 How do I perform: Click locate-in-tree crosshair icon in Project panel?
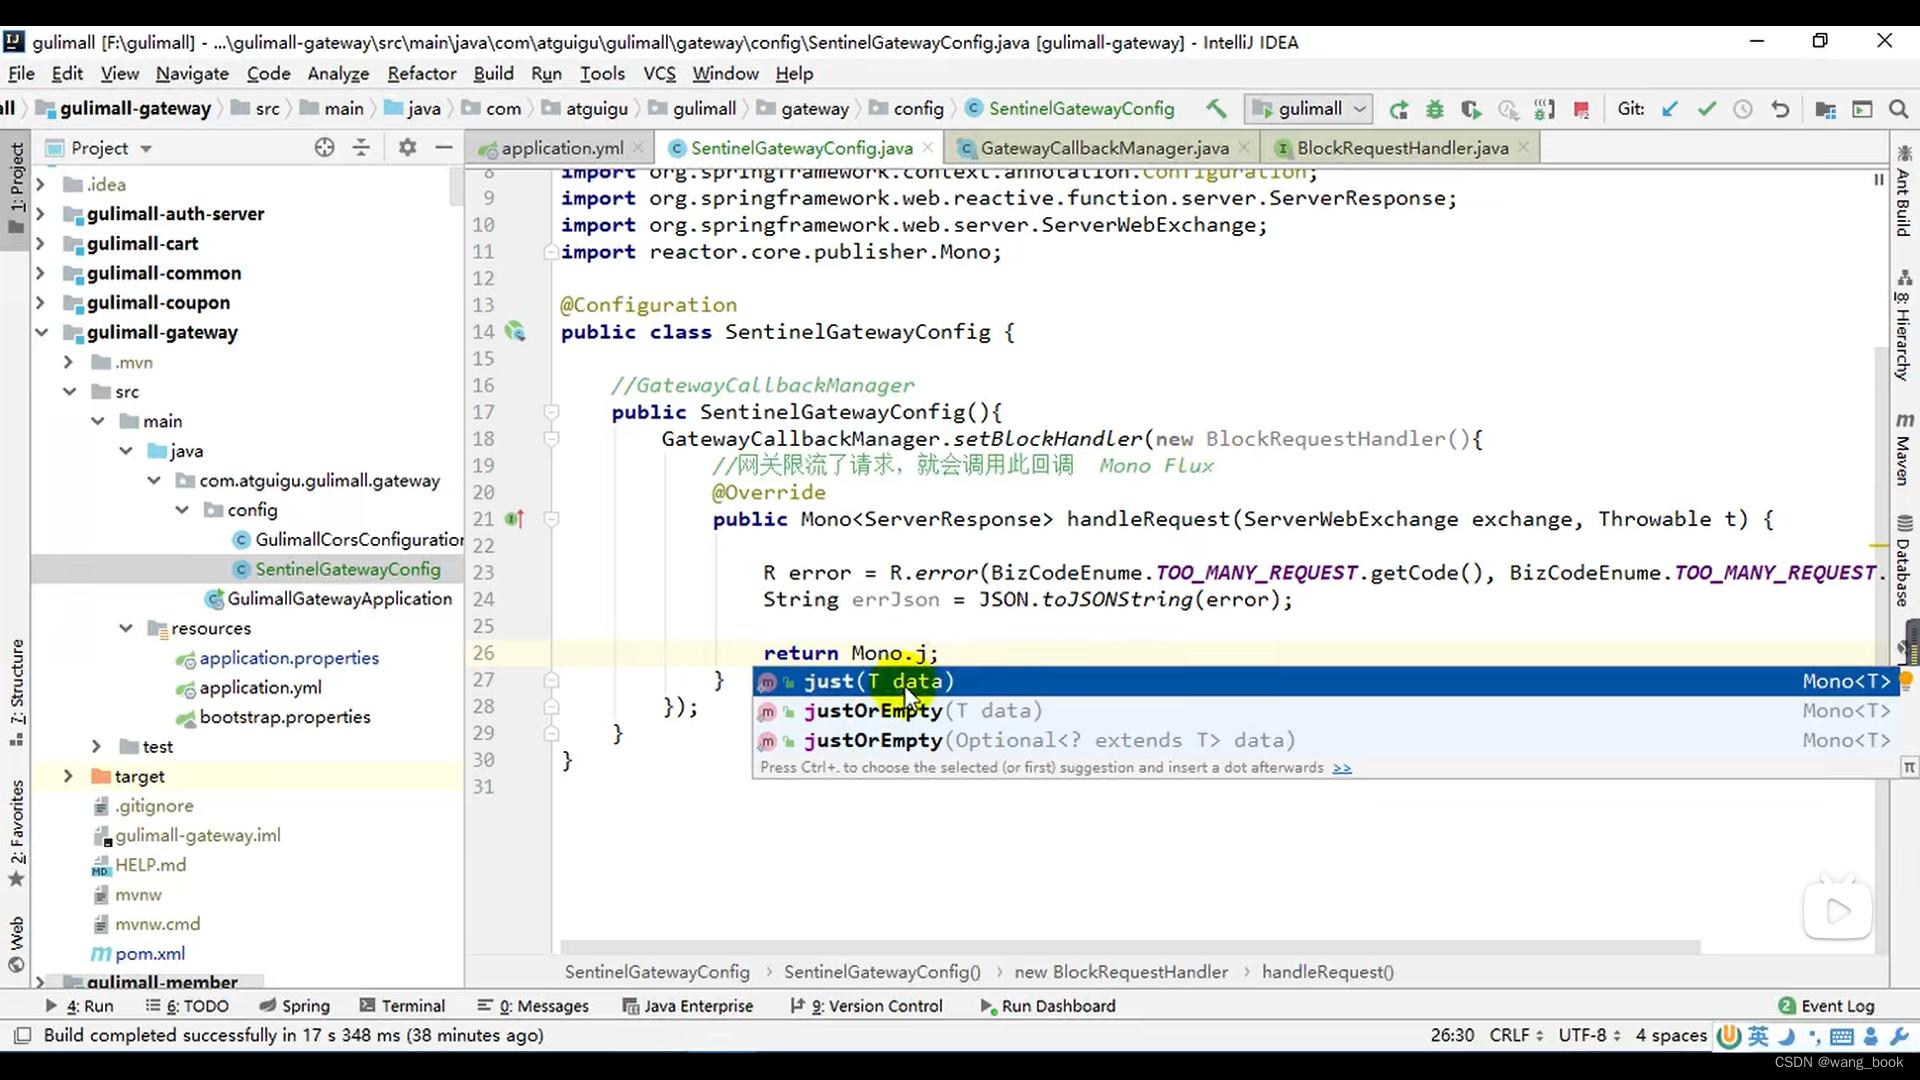pyautogui.click(x=324, y=148)
